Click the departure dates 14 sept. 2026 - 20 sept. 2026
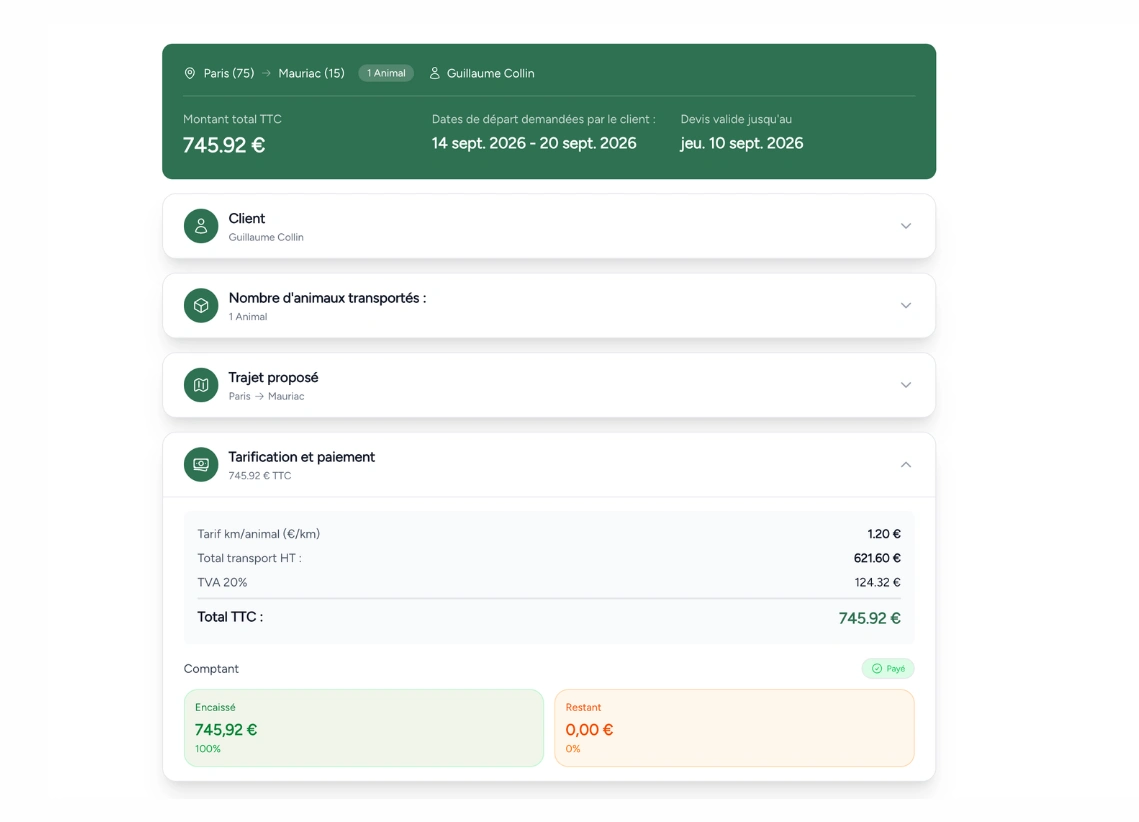The width and height of the screenshot is (1139, 822). (534, 143)
